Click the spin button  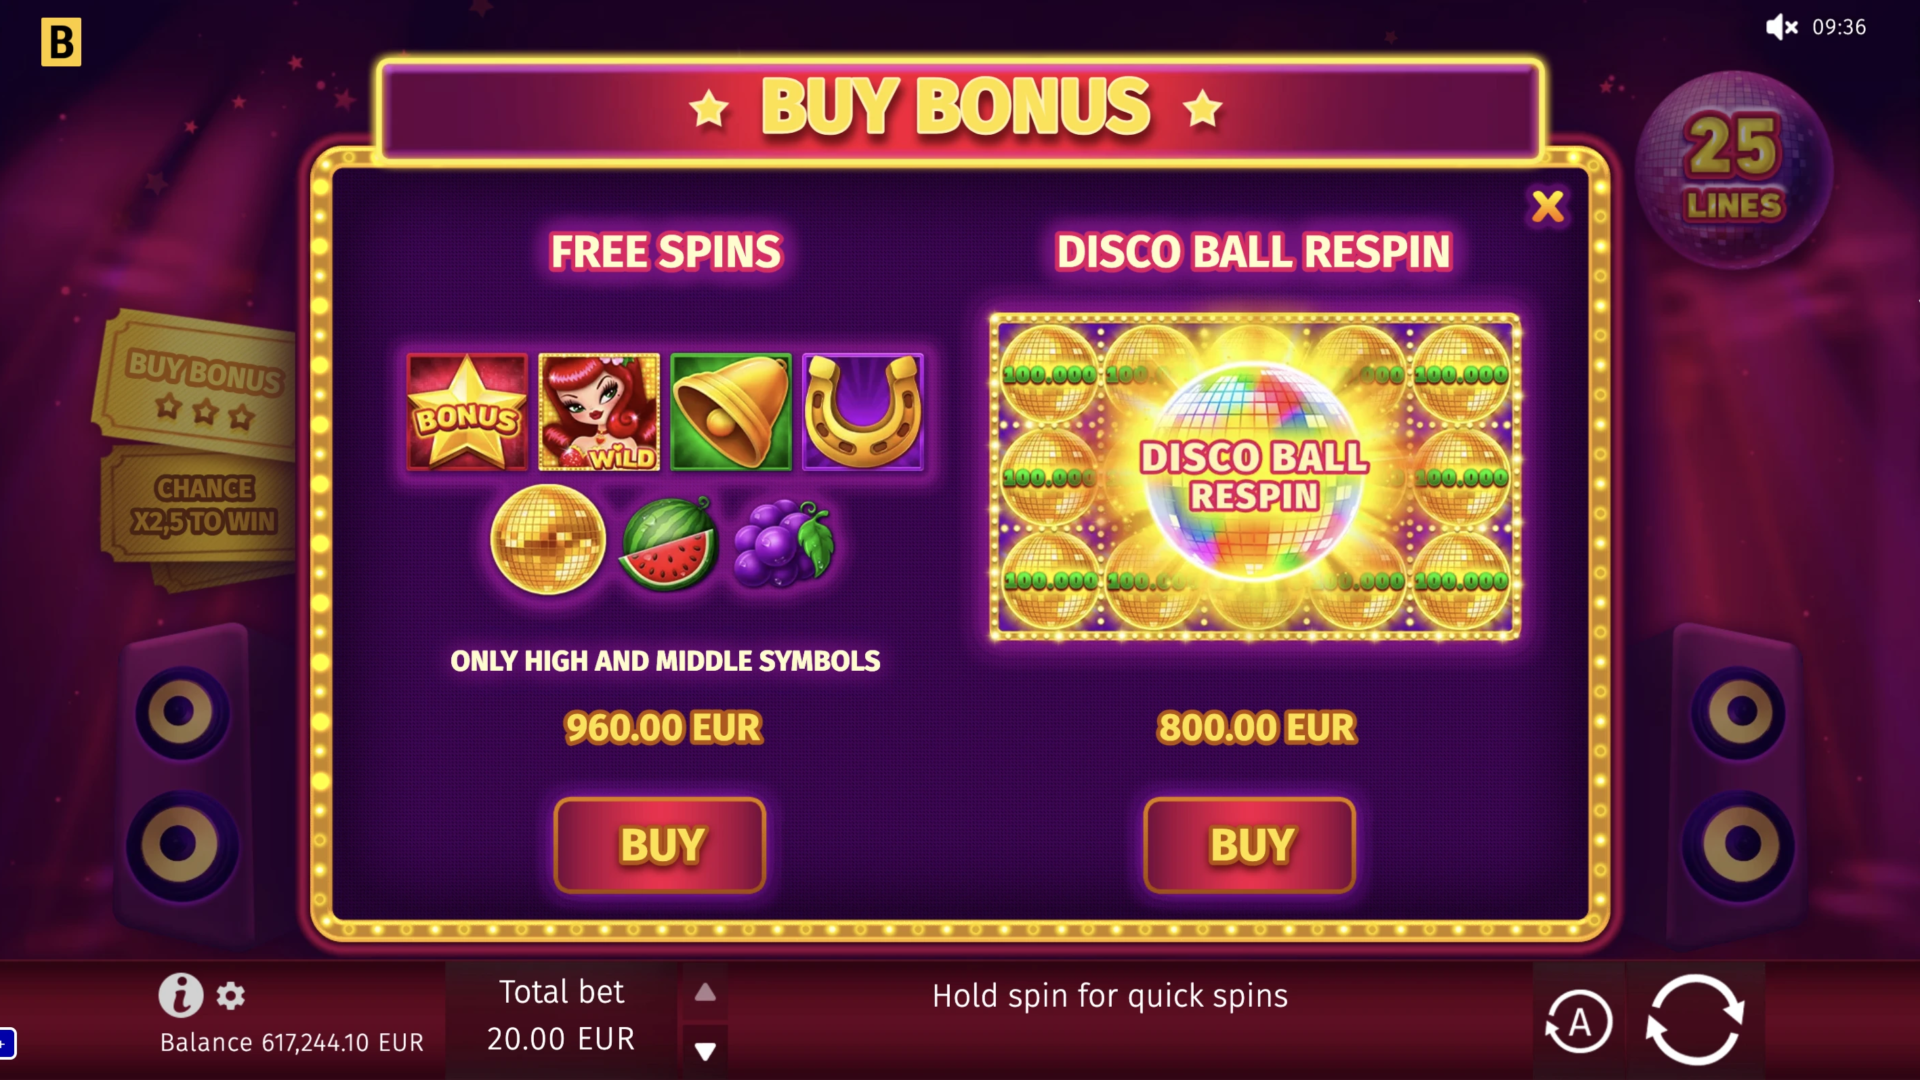(1695, 1019)
